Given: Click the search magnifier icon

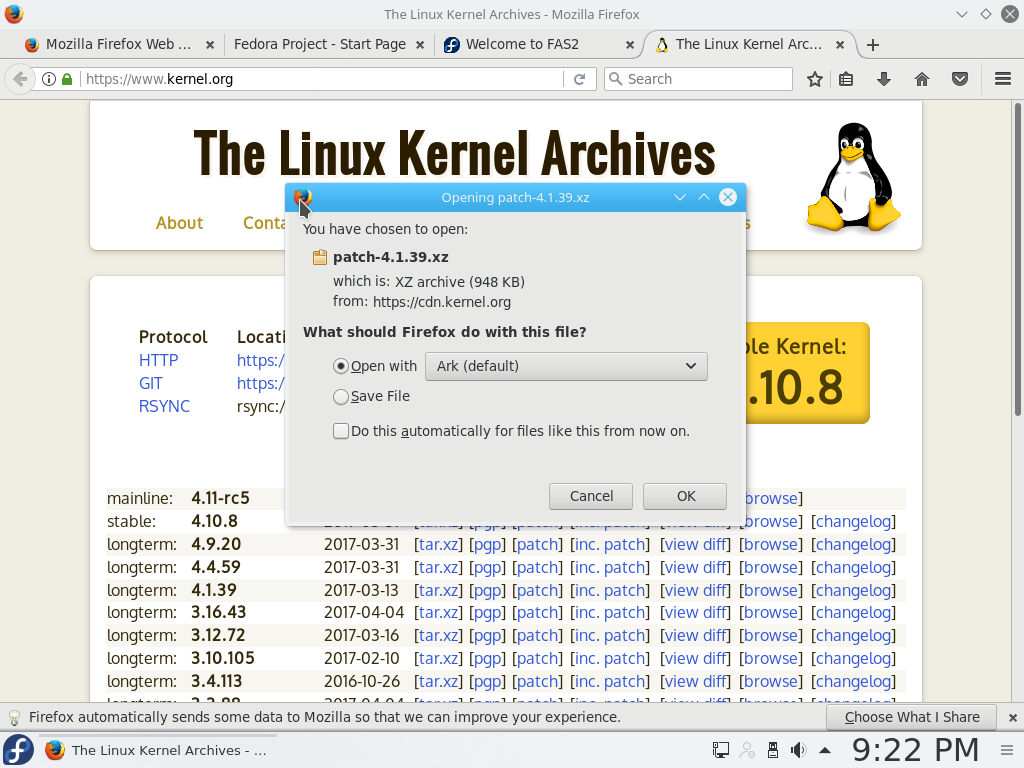Looking at the screenshot, I should point(615,79).
